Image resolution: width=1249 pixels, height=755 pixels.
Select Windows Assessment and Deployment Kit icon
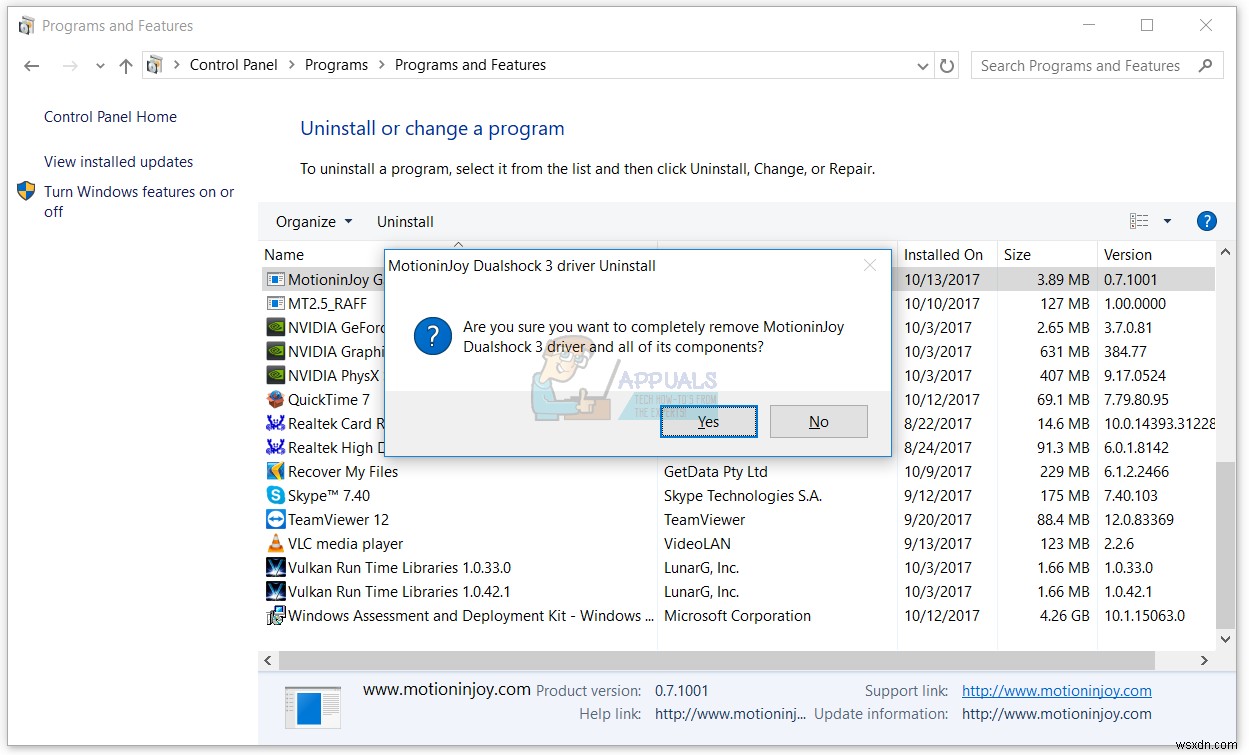(276, 616)
